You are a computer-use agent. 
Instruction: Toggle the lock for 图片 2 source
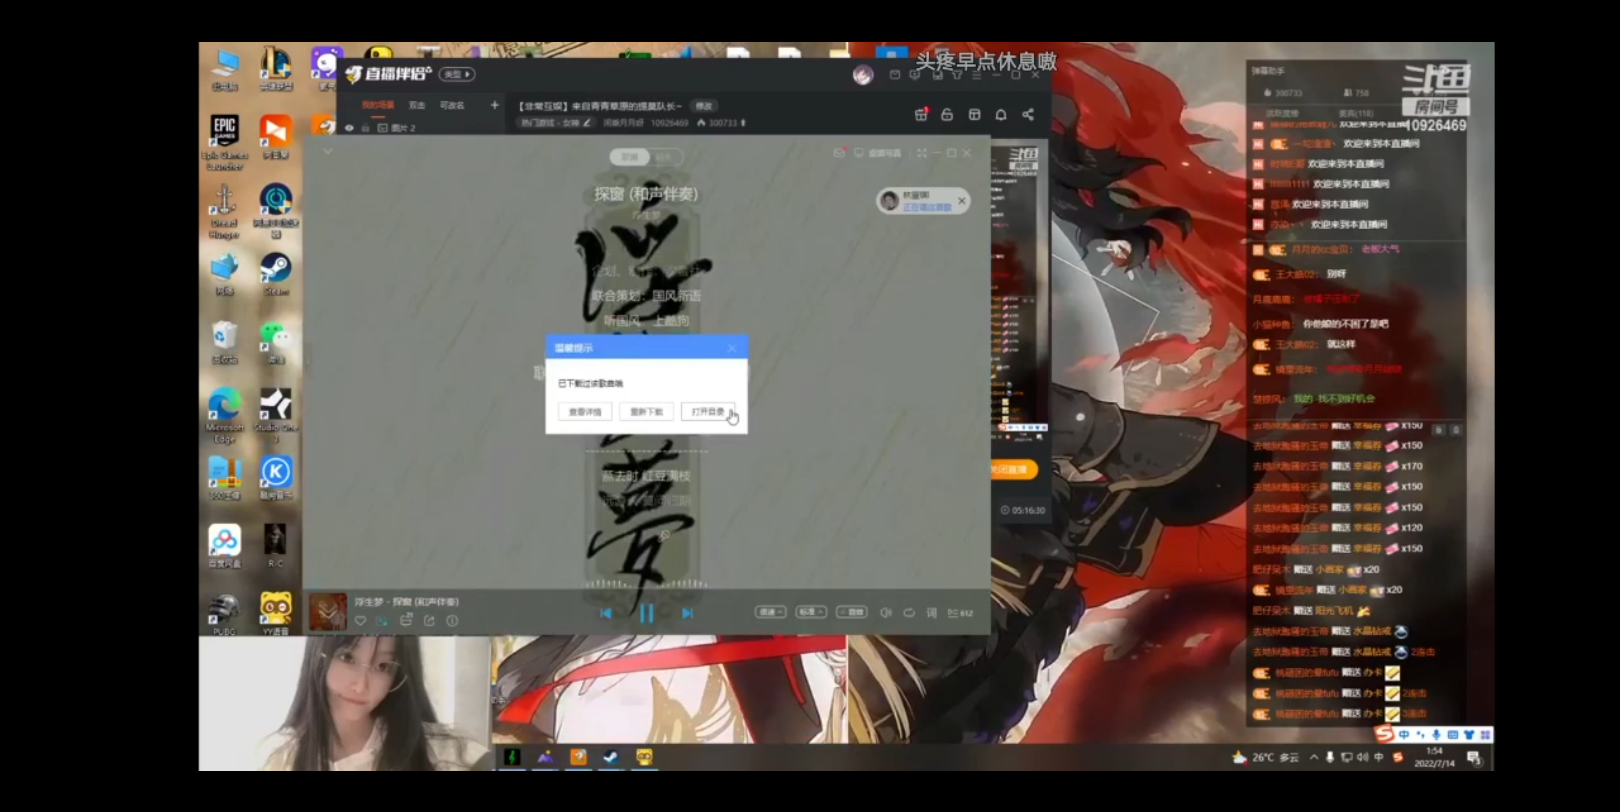366,128
